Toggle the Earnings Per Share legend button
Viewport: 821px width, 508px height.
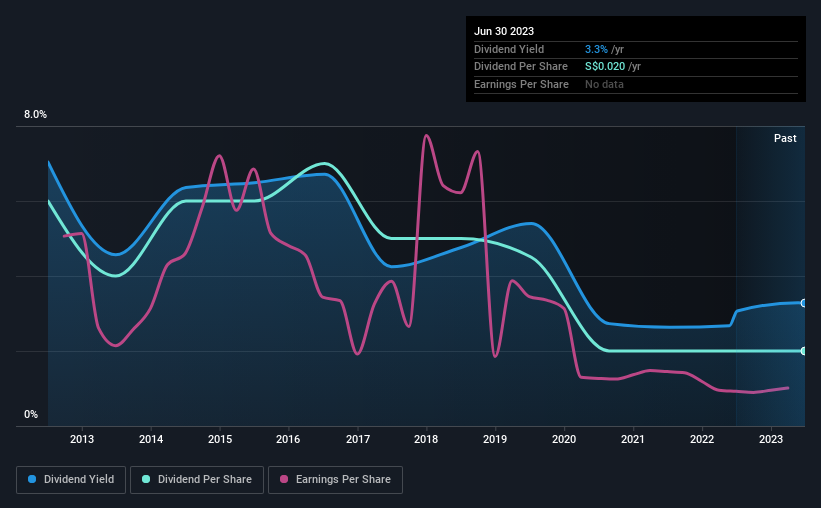[335, 480]
